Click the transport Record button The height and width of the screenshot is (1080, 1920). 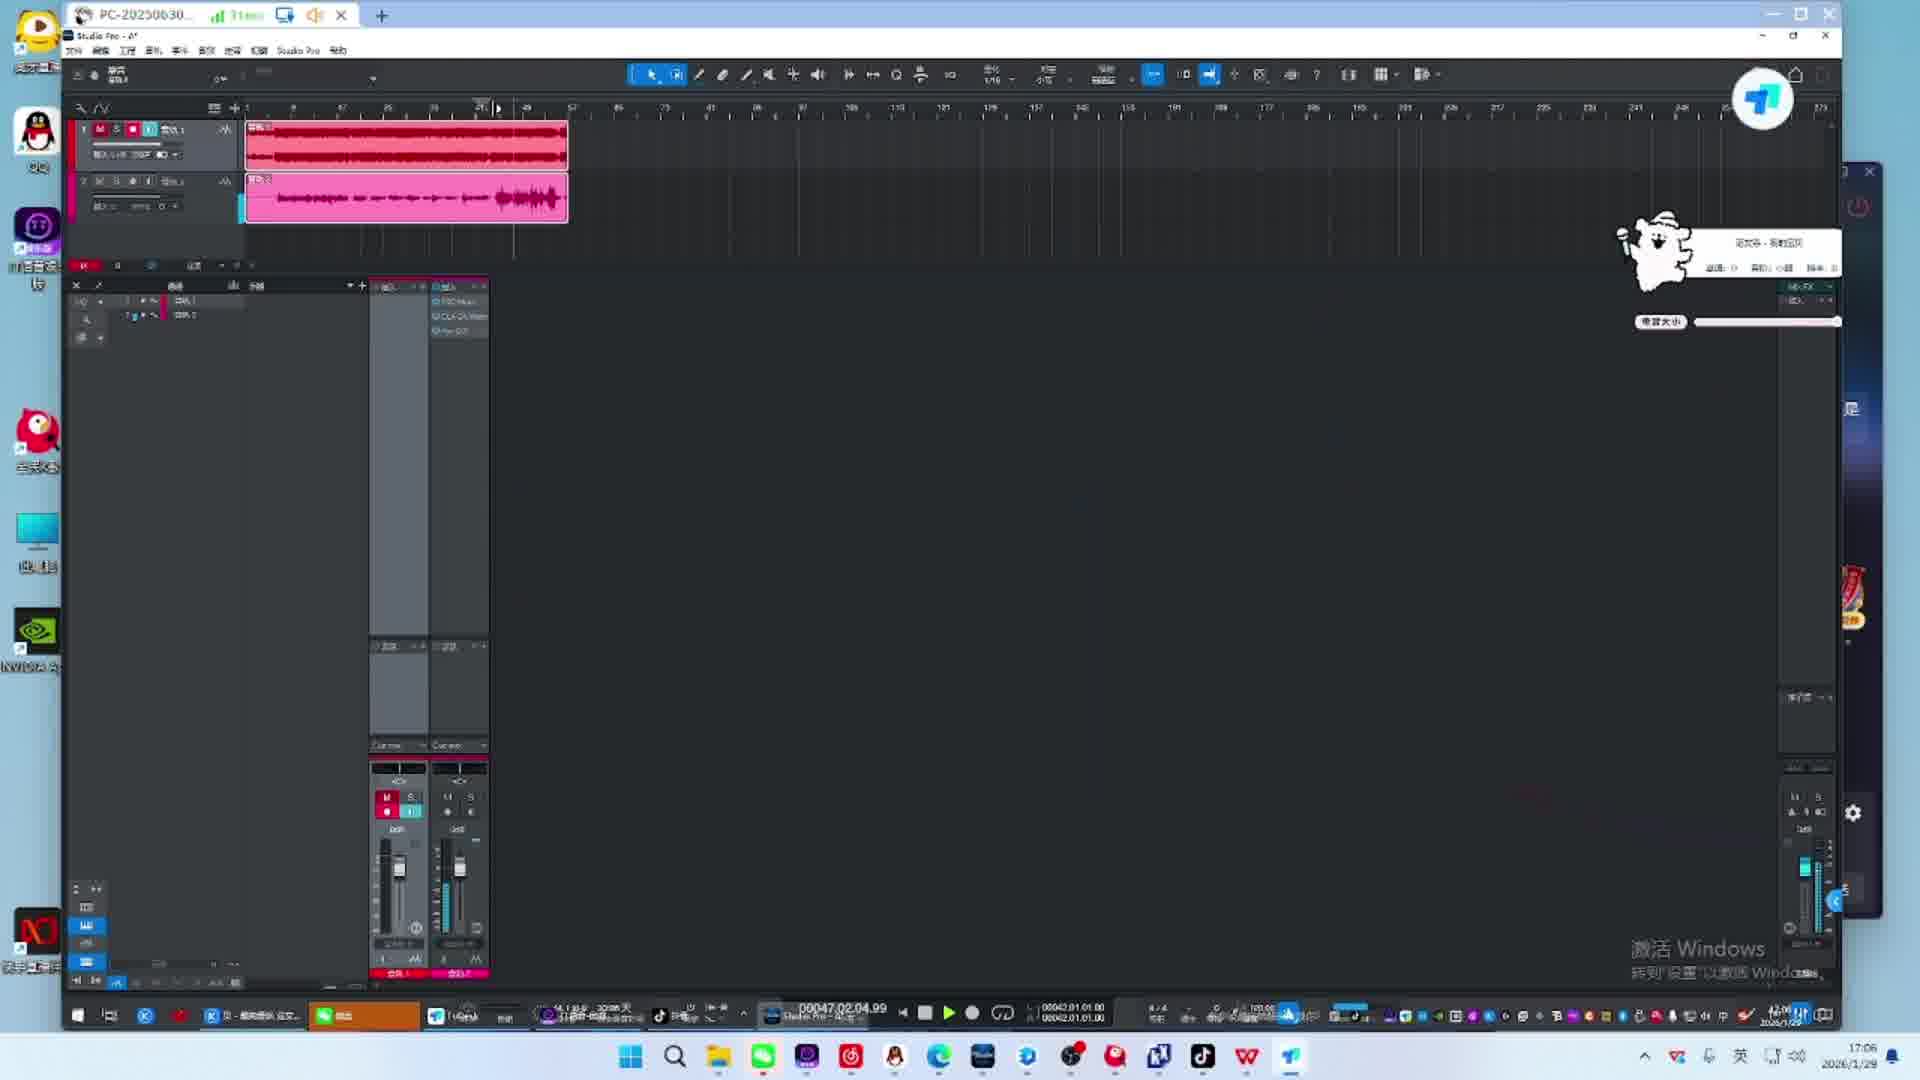pos(972,1013)
